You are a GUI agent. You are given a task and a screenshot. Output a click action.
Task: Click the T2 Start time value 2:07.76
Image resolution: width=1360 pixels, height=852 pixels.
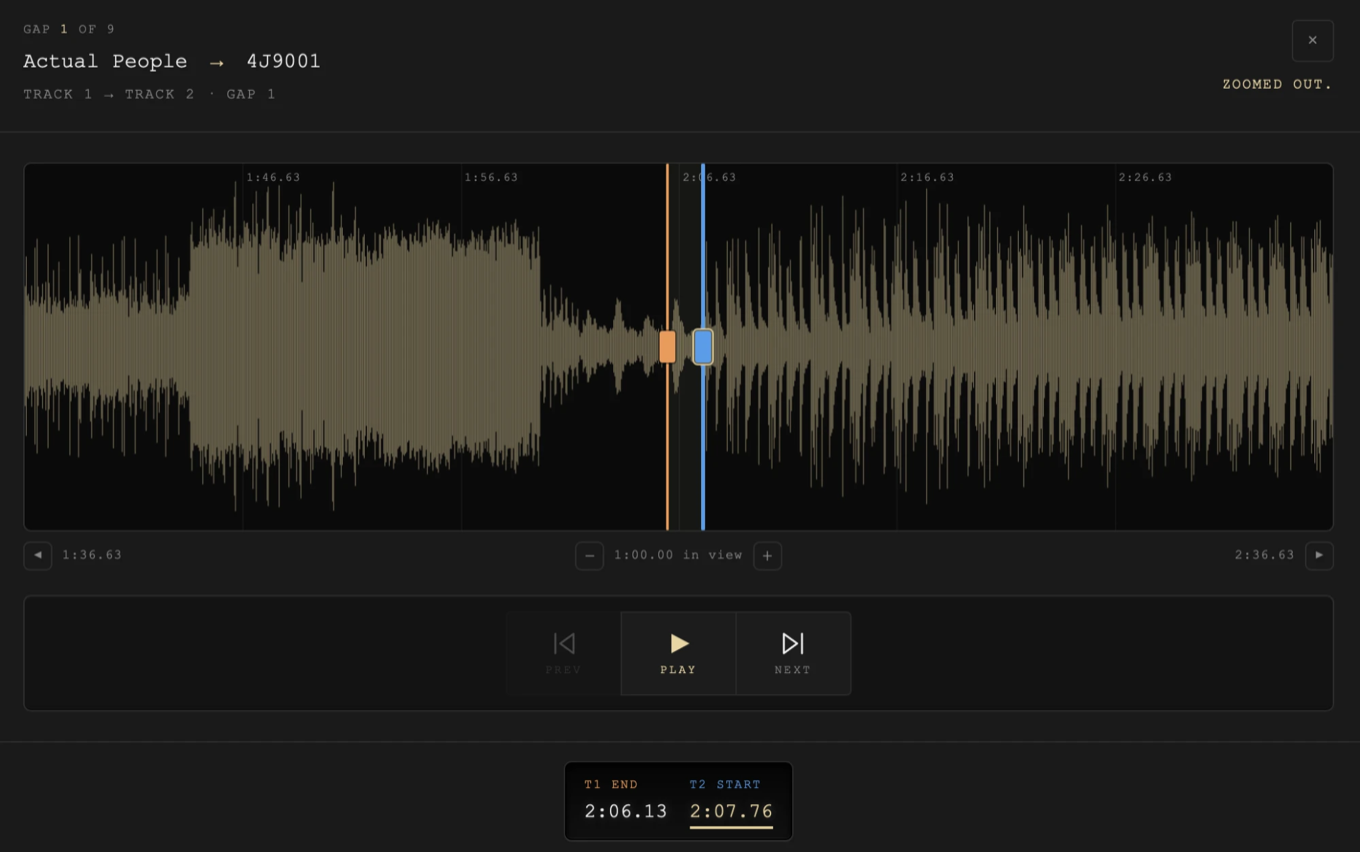[731, 811]
